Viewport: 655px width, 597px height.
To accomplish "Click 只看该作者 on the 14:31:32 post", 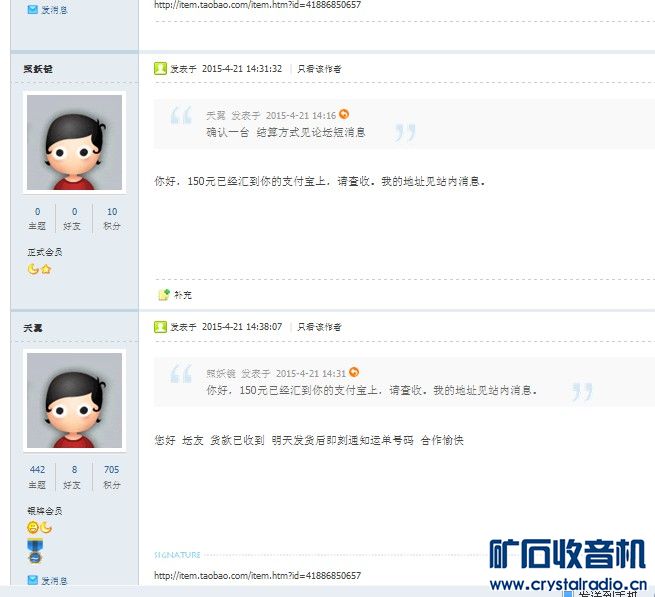I will click(x=319, y=69).
